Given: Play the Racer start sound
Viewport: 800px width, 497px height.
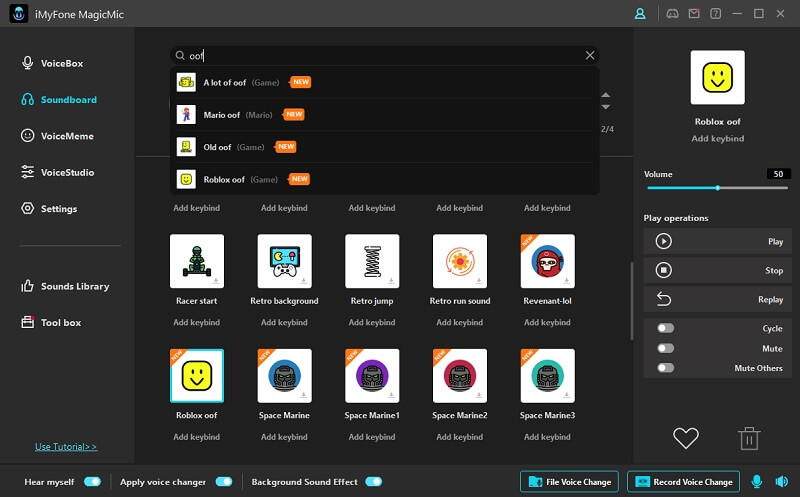Looking at the screenshot, I should [x=197, y=261].
